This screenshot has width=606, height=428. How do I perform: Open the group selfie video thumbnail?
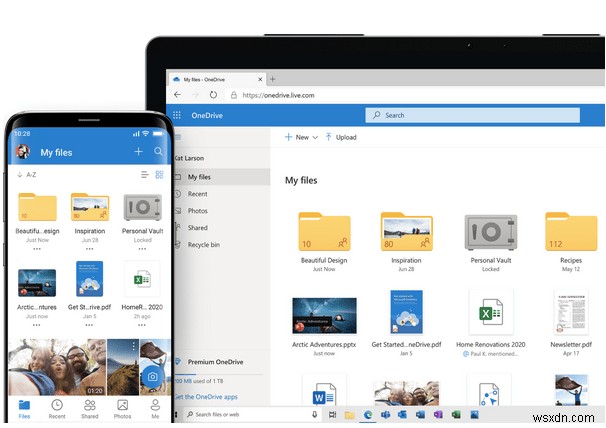coord(57,367)
